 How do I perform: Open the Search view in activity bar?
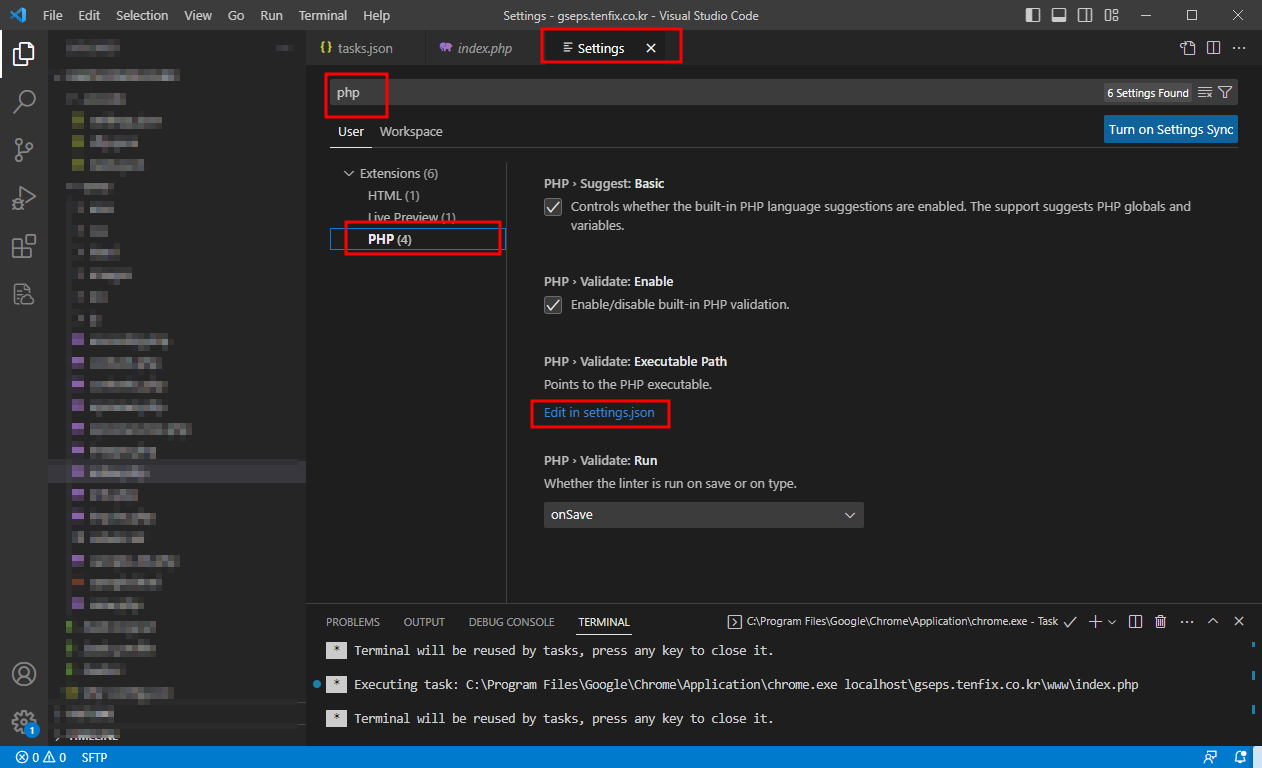[x=24, y=102]
